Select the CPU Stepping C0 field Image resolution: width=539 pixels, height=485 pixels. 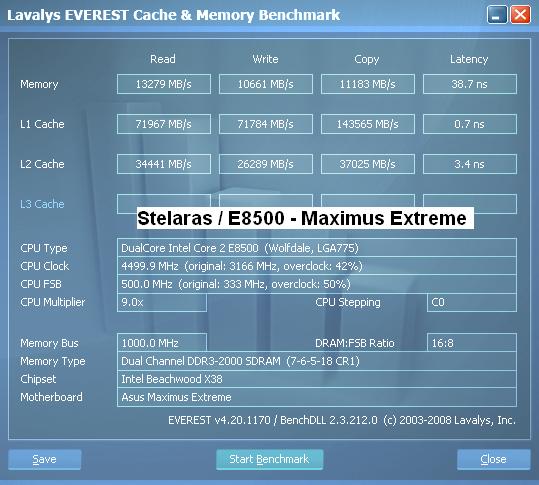(472, 302)
